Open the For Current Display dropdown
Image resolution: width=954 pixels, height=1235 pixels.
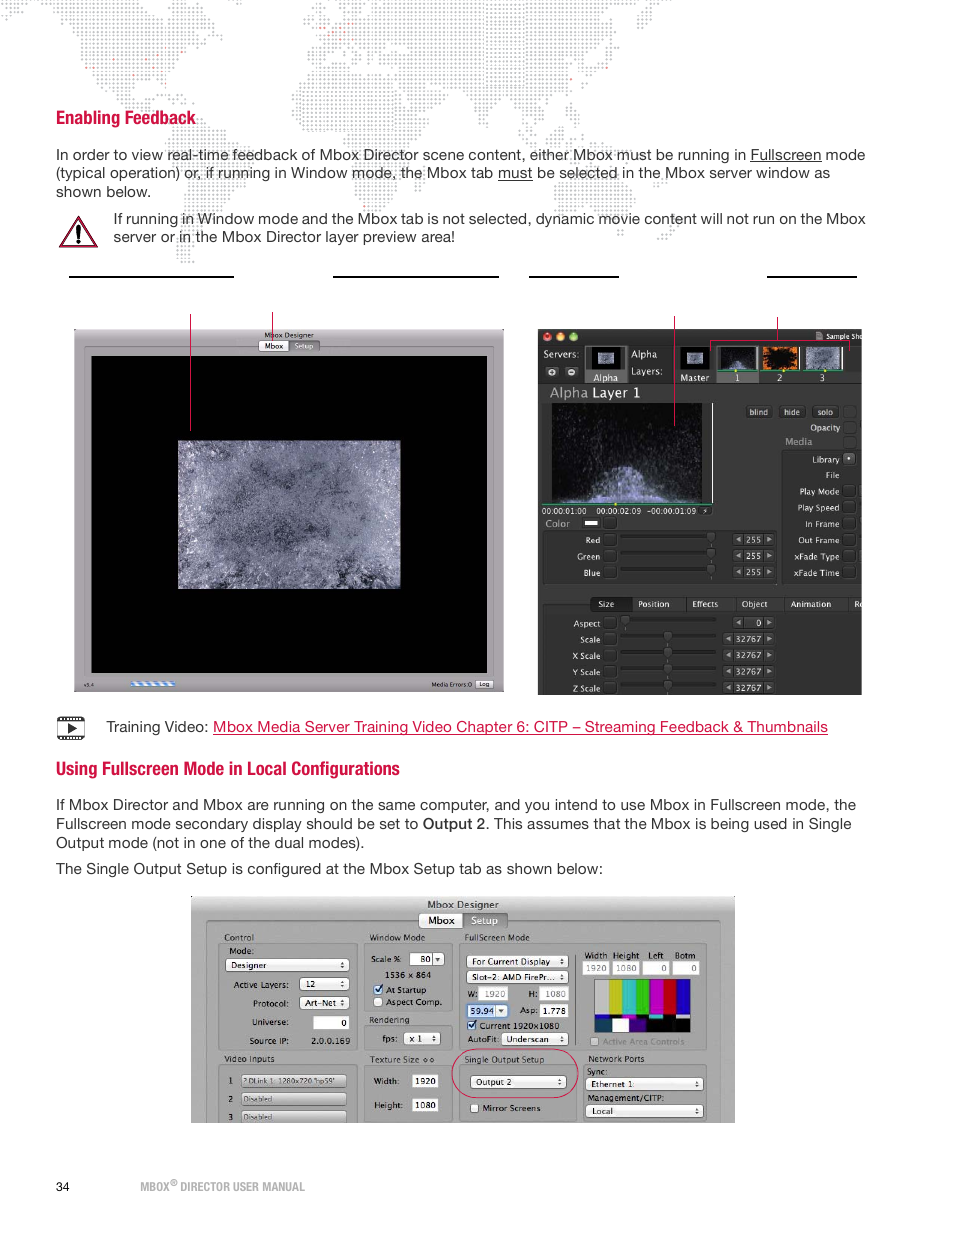[x=517, y=961]
